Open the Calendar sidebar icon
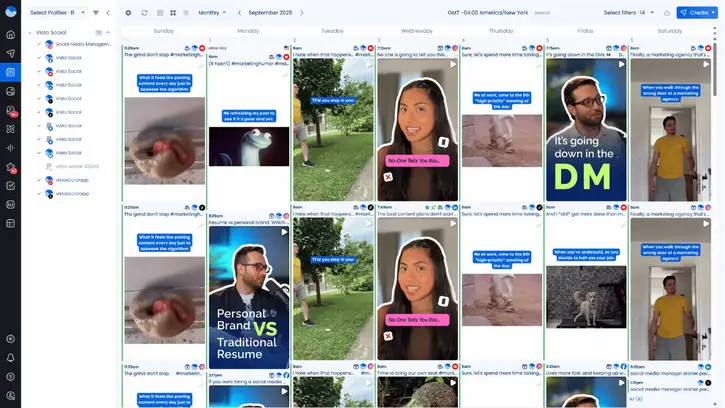This screenshot has height=408, width=725. tap(10, 73)
